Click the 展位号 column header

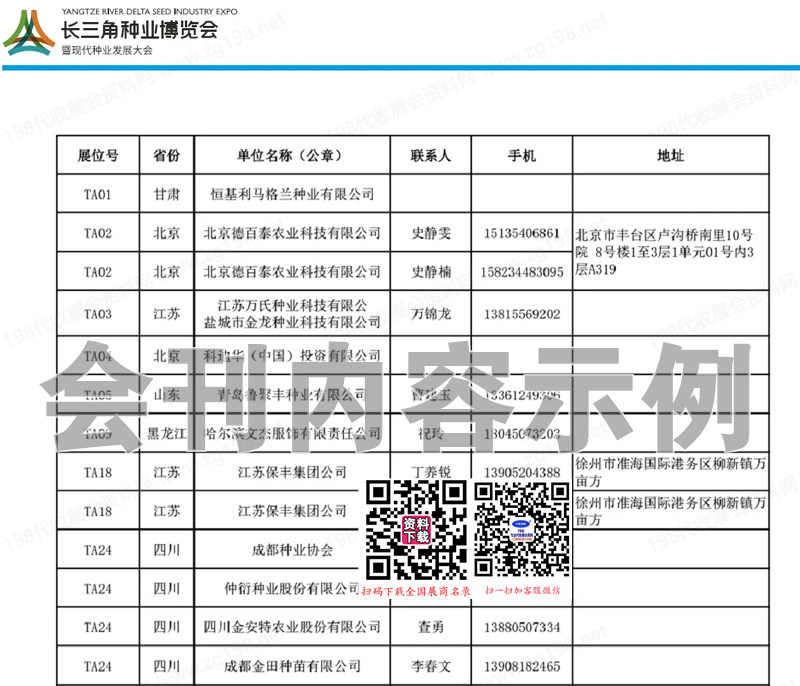click(x=97, y=155)
